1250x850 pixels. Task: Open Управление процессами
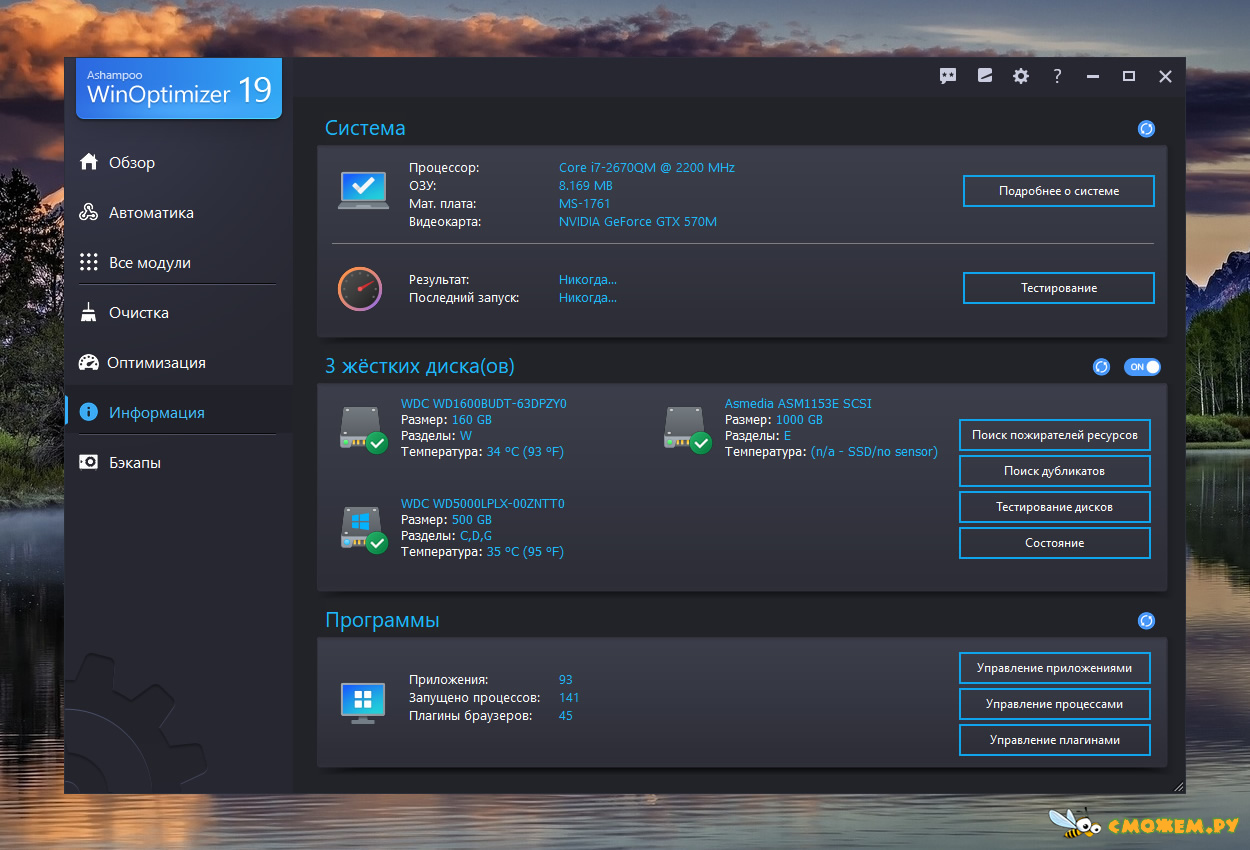(x=1055, y=704)
